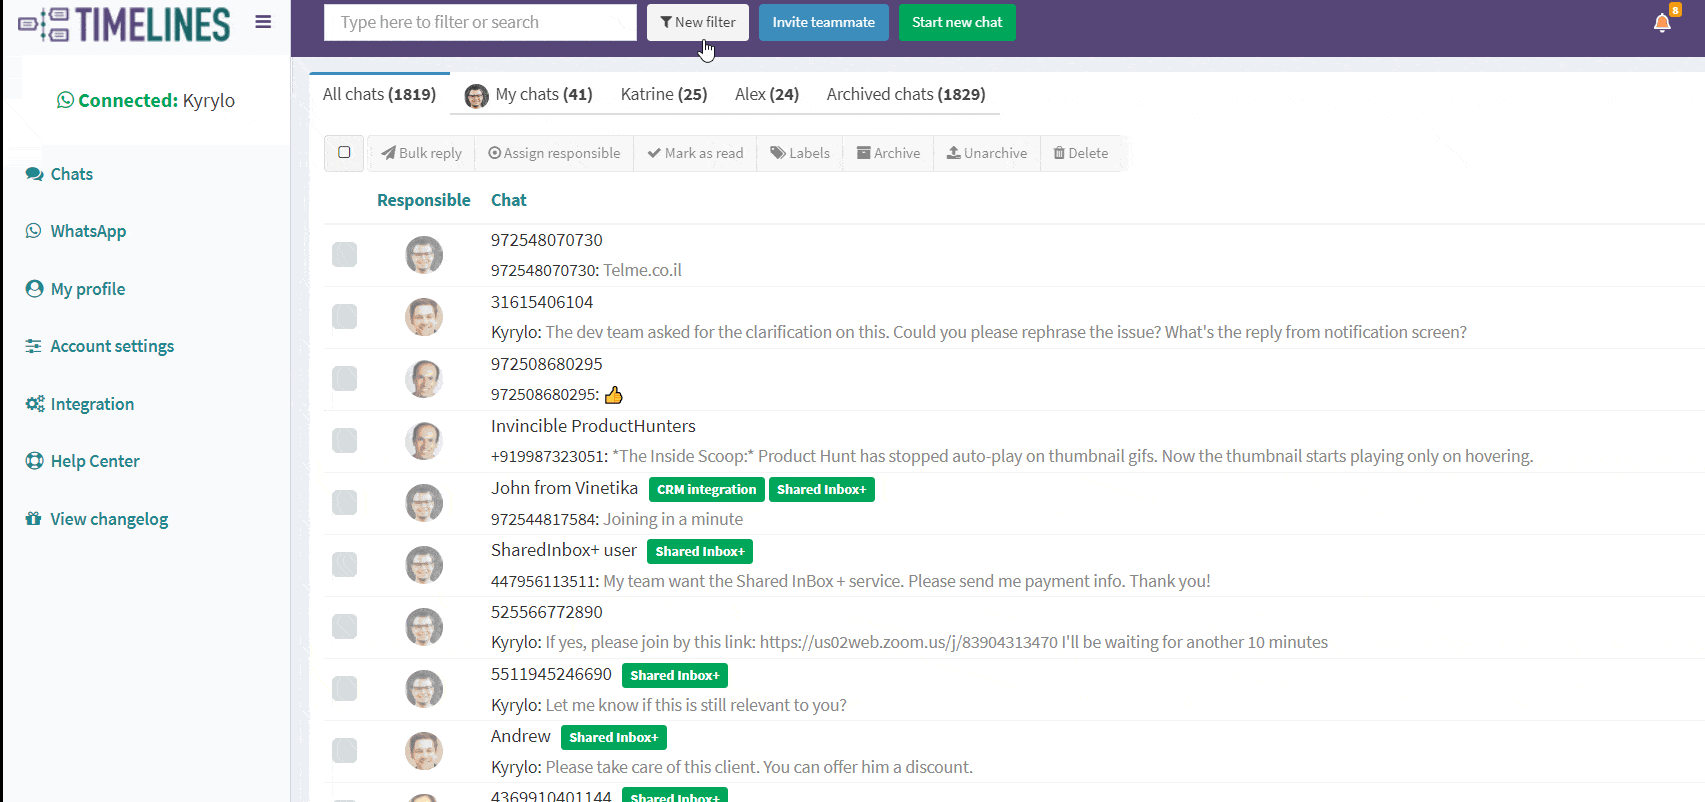Select checkbox for Invincible ProductHunters
Viewport: 1705px width, 802px height.
[x=344, y=441]
